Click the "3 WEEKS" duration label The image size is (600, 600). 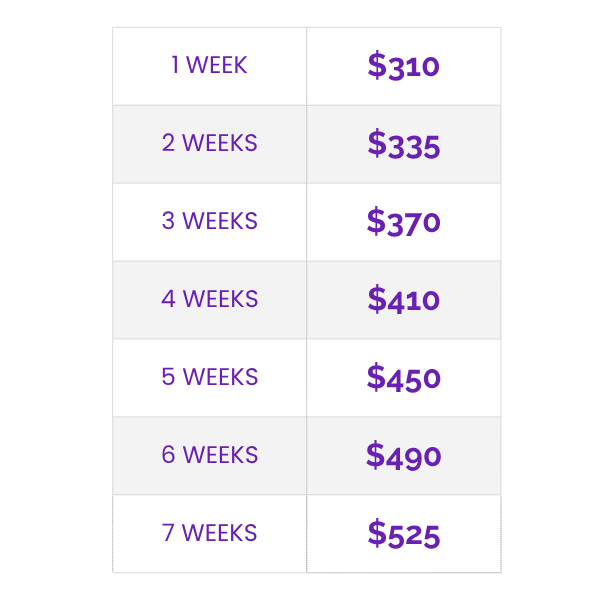[209, 221]
